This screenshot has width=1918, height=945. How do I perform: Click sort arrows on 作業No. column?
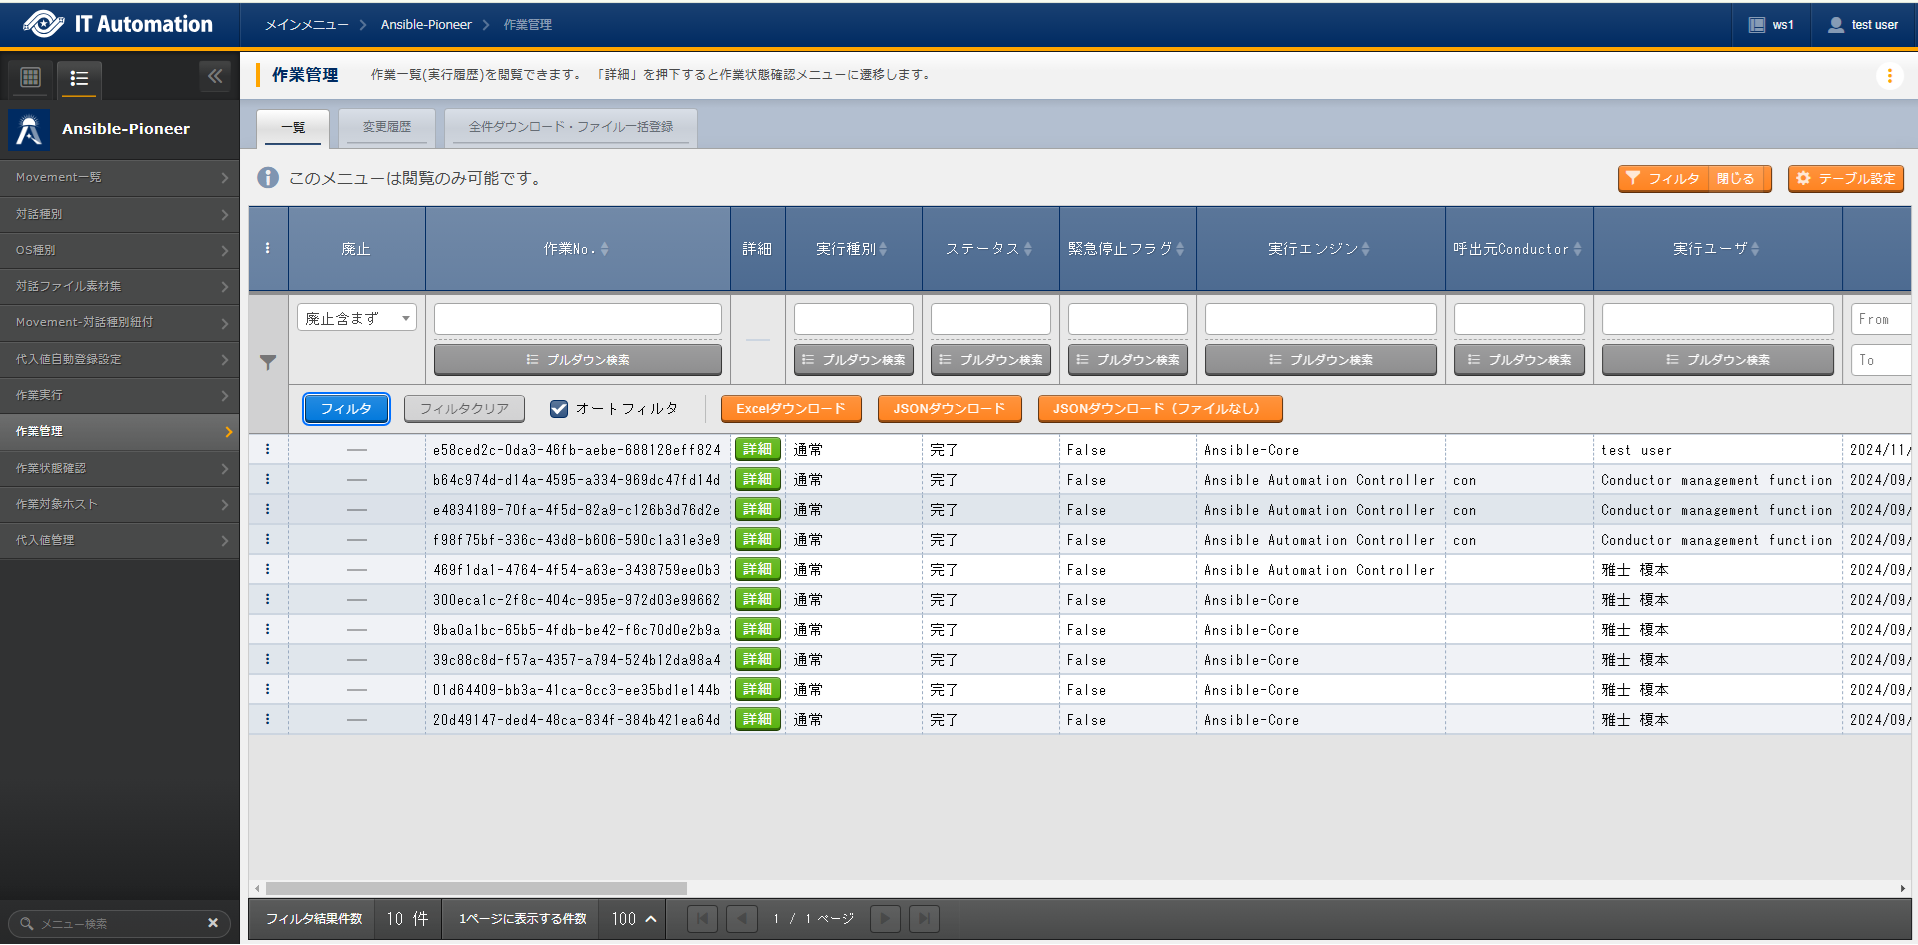click(x=605, y=249)
